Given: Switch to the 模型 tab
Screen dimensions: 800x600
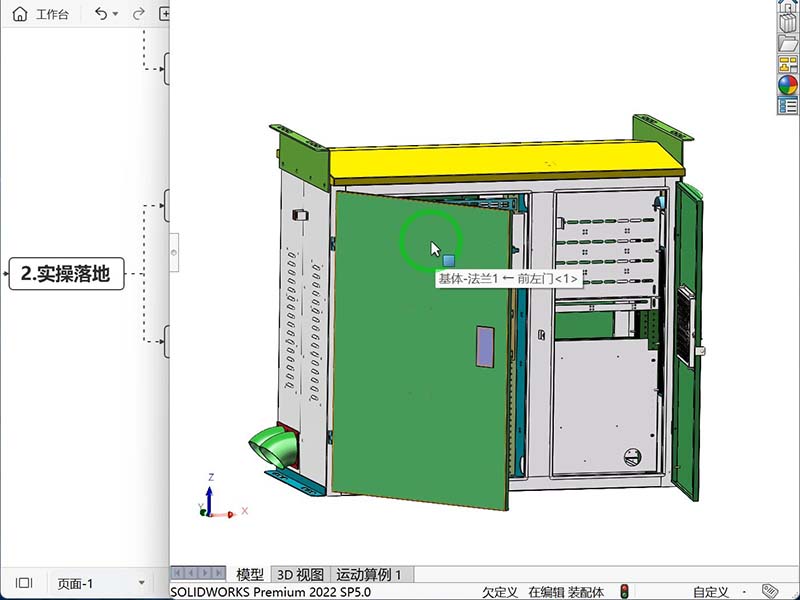Looking at the screenshot, I should pyautogui.click(x=250, y=574).
